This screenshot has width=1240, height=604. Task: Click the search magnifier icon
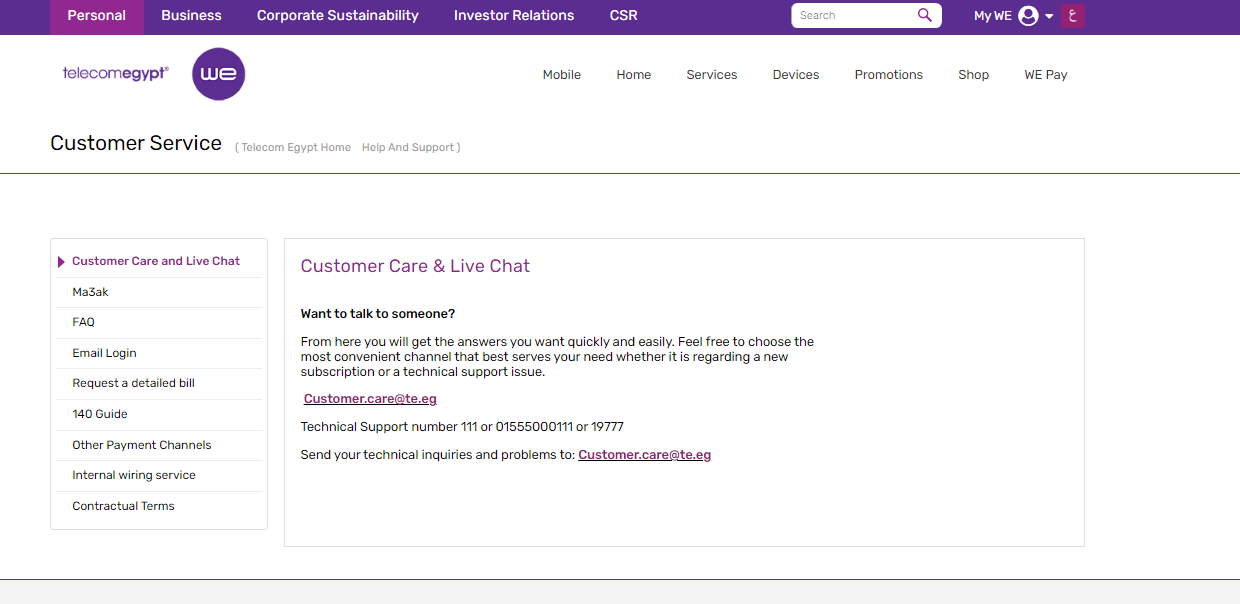925,15
